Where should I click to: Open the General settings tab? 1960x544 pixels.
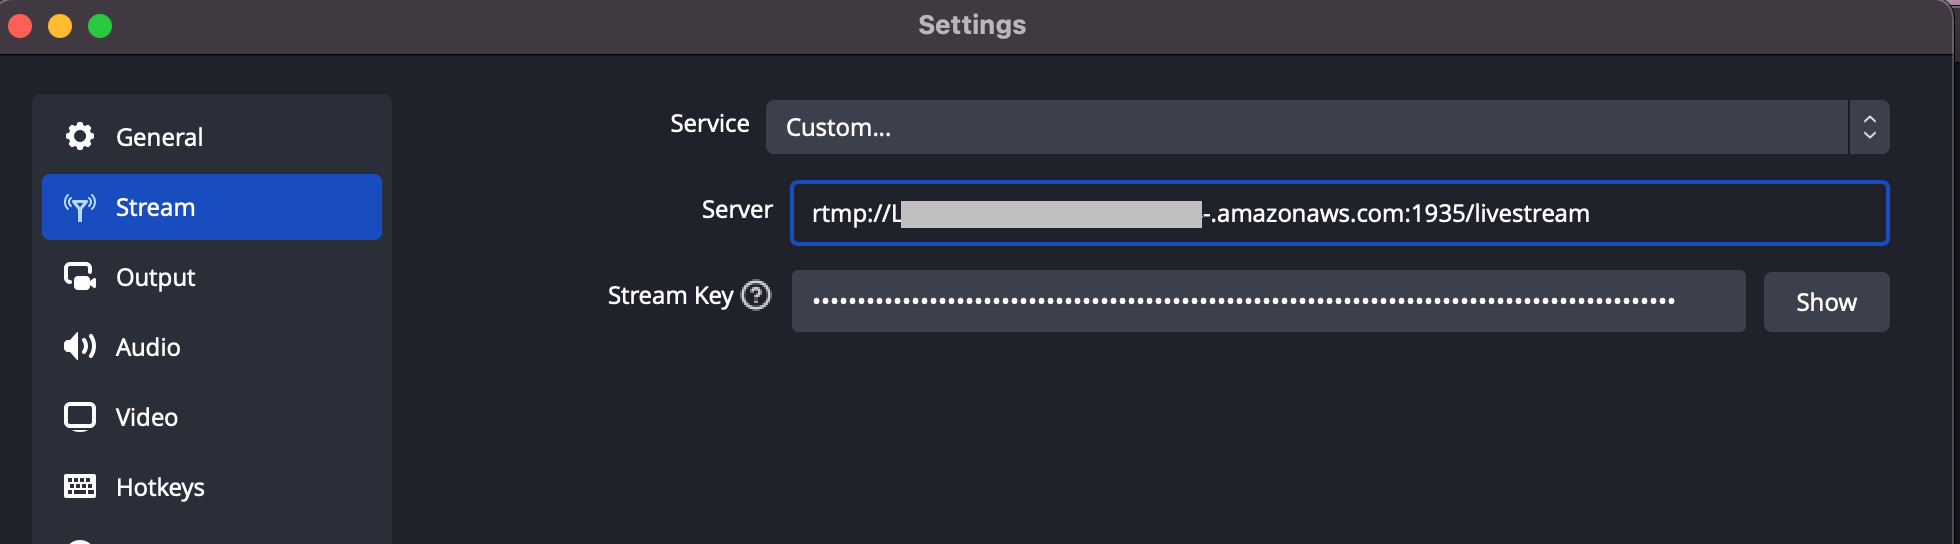pyautogui.click(x=212, y=137)
